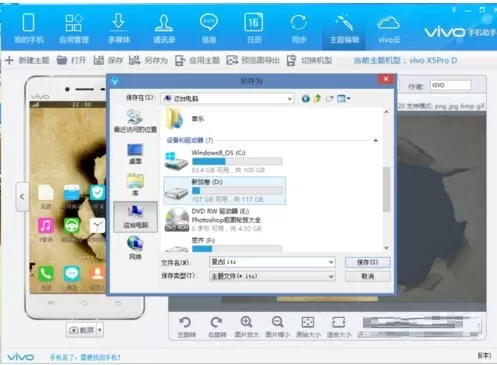Select the (F:) drive entry
The image size is (497, 365).
224,244
